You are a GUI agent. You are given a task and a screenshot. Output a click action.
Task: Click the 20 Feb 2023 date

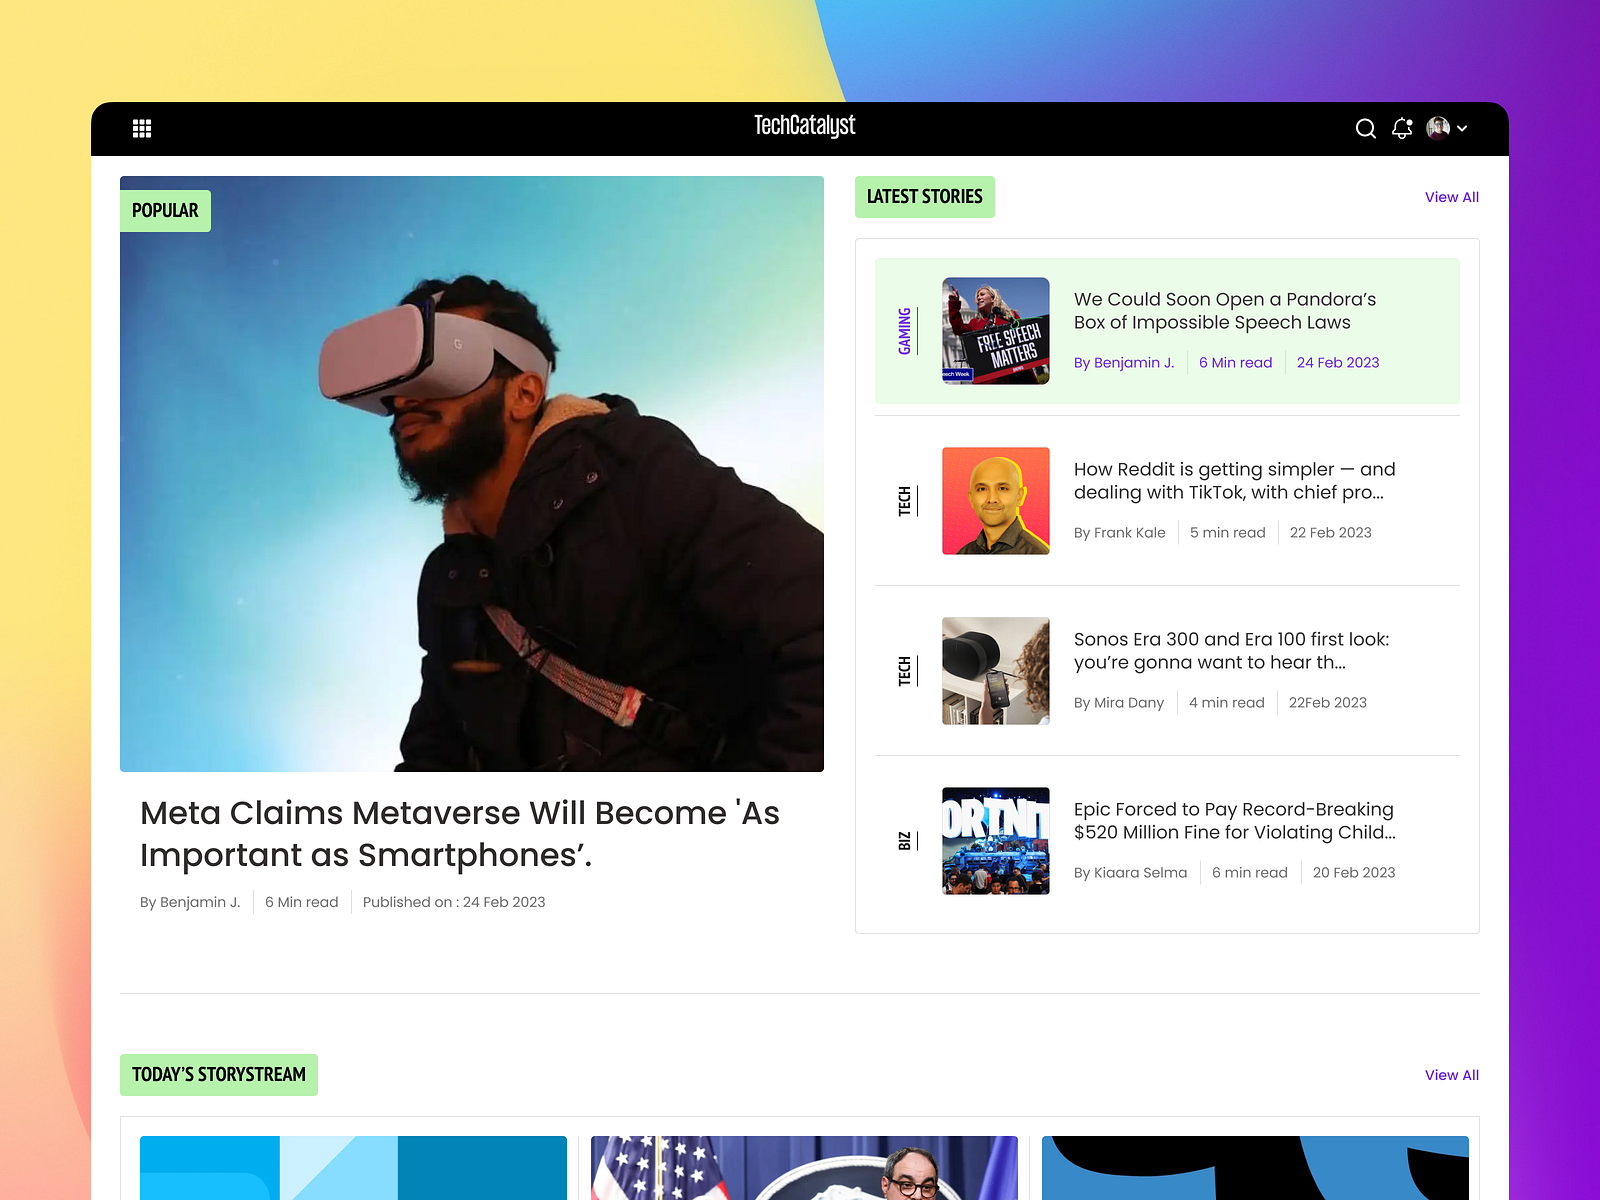pyautogui.click(x=1354, y=873)
